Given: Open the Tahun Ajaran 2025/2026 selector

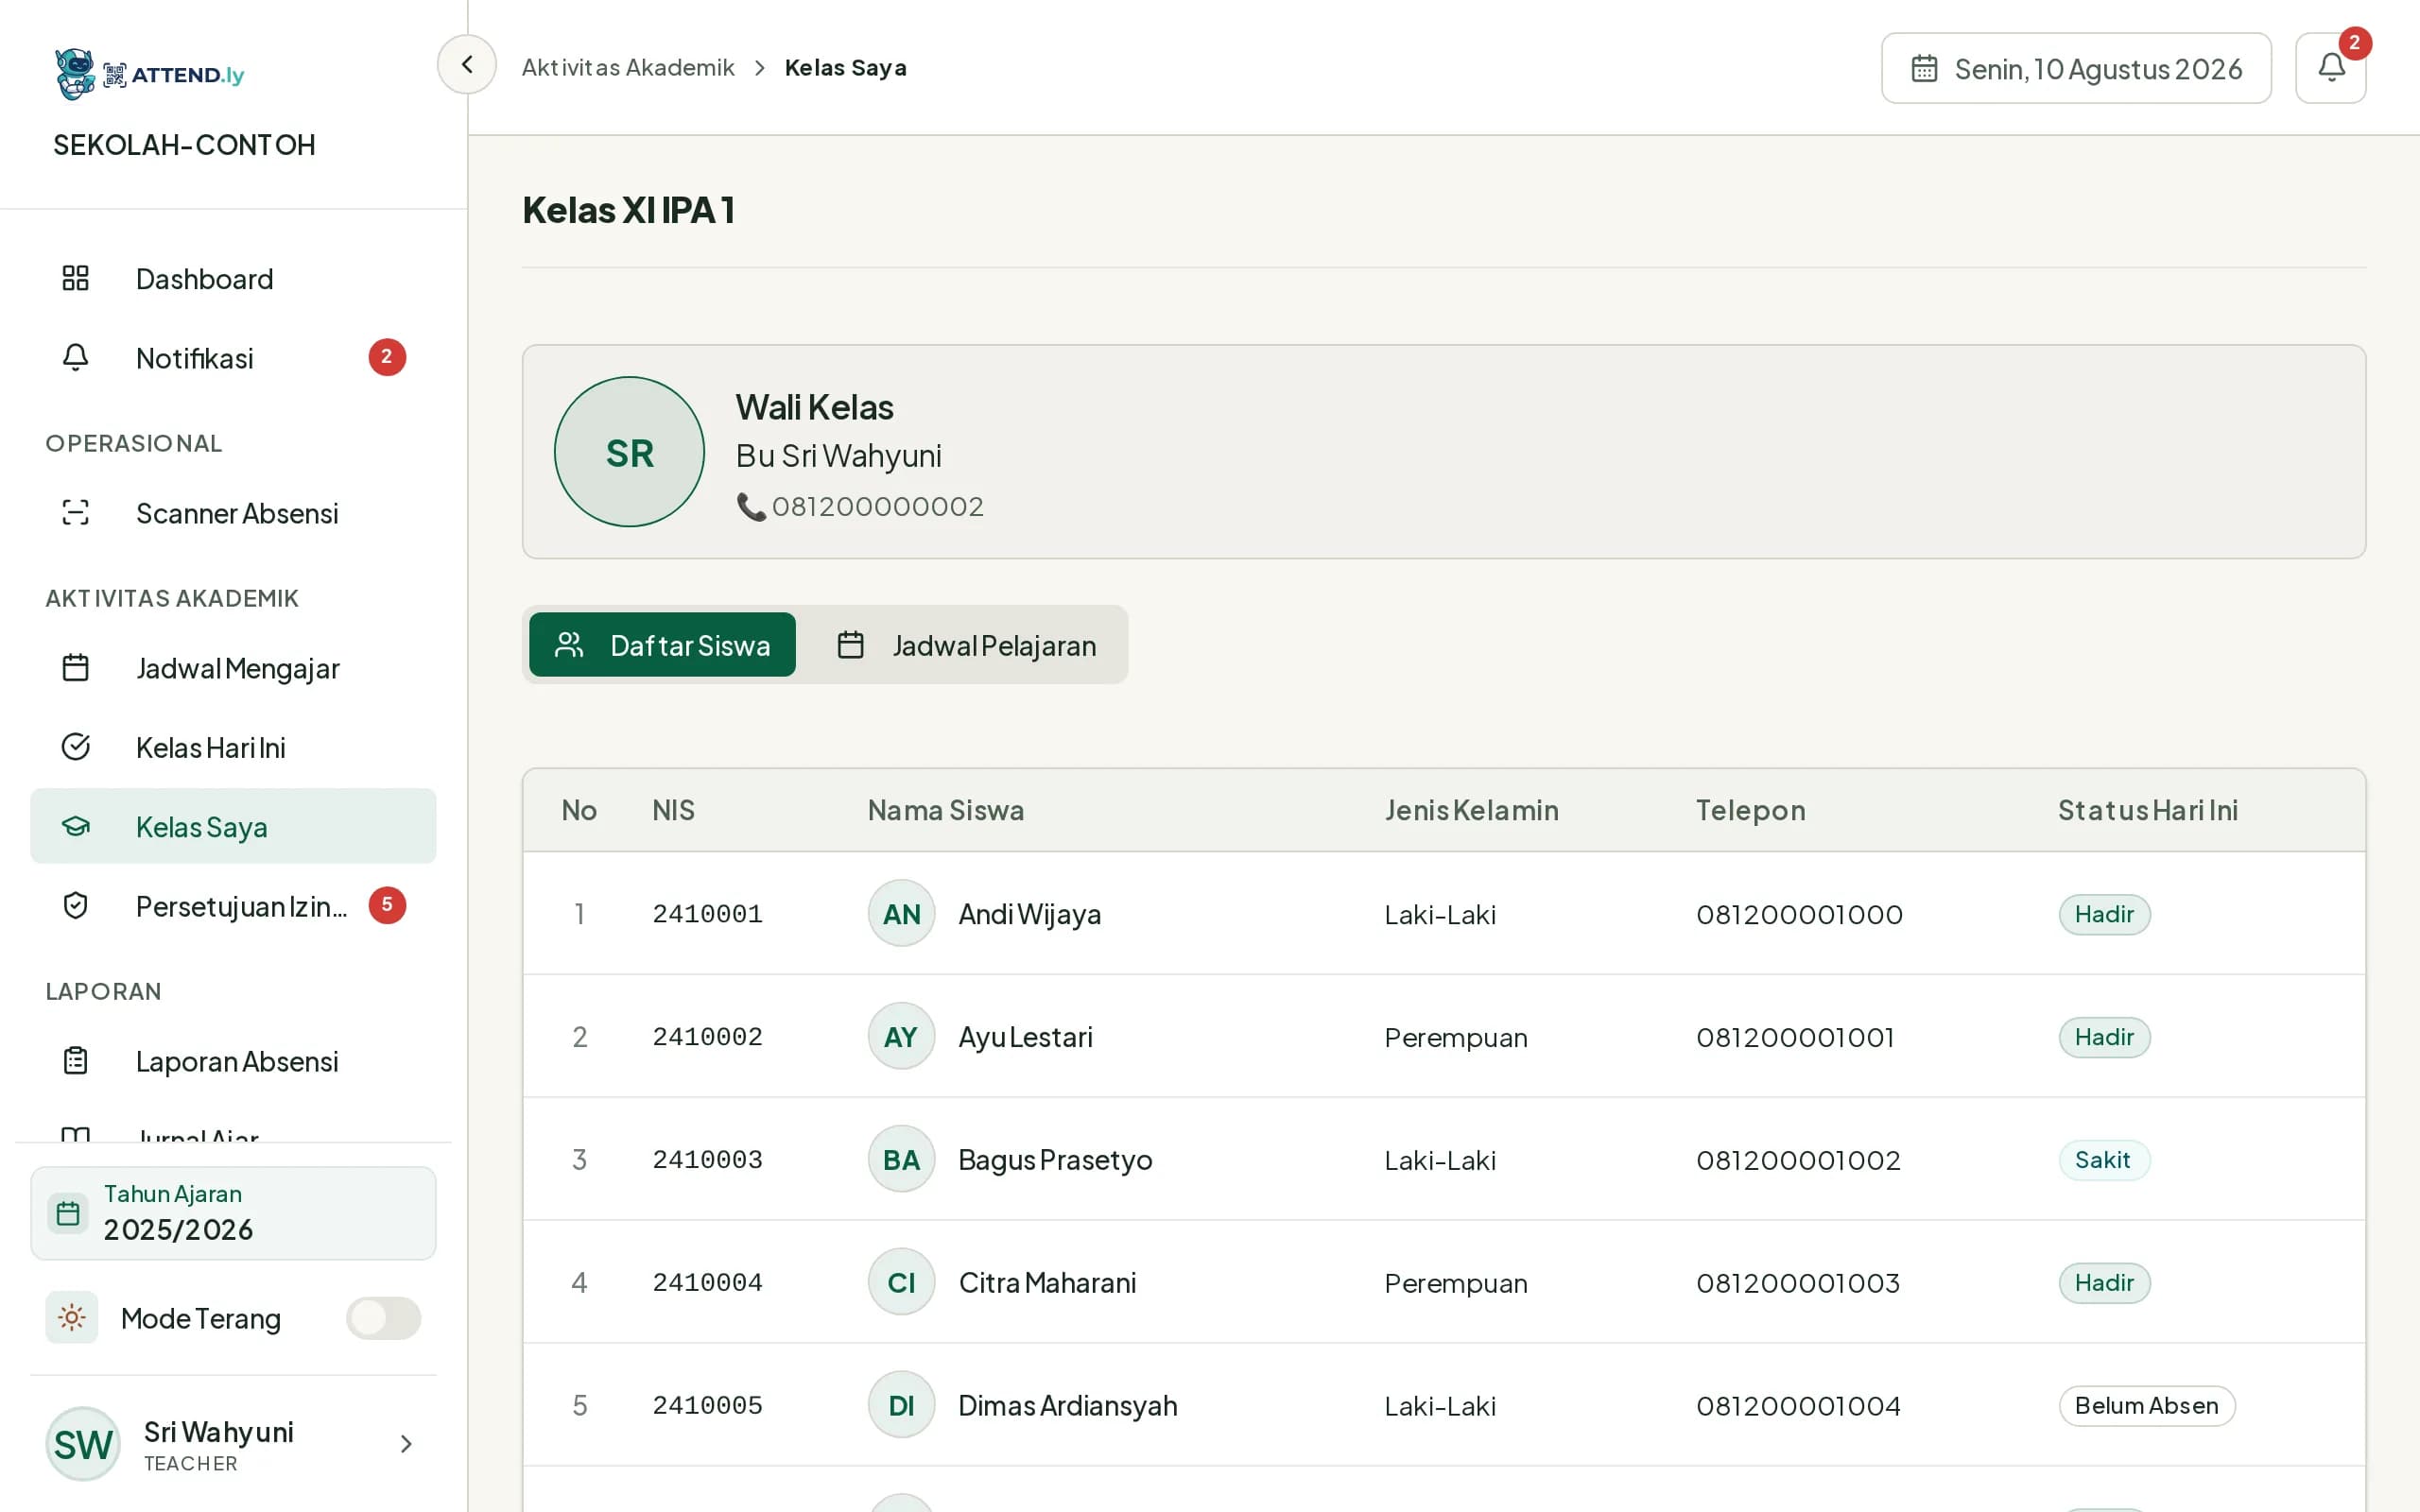Looking at the screenshot, I should pyautogui.click(x=233, y=1213).
